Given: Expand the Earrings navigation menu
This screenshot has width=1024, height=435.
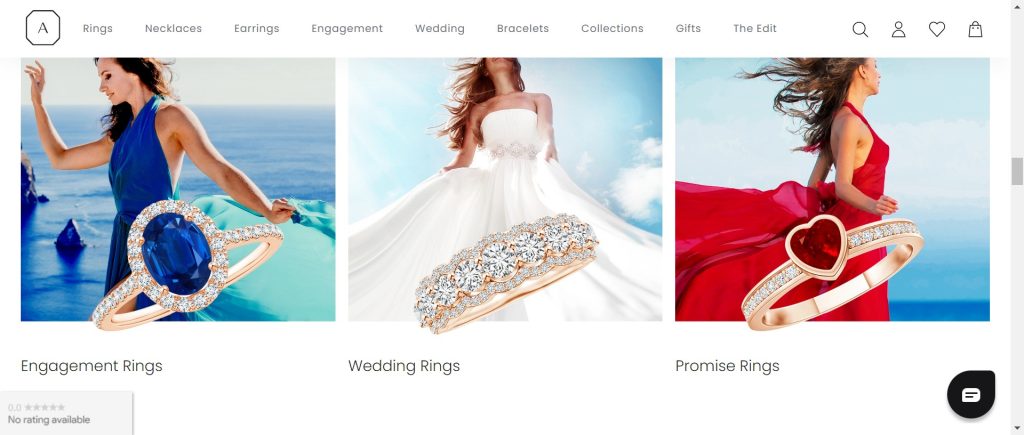Looking at the screenshot, I should tap(257, 29).
